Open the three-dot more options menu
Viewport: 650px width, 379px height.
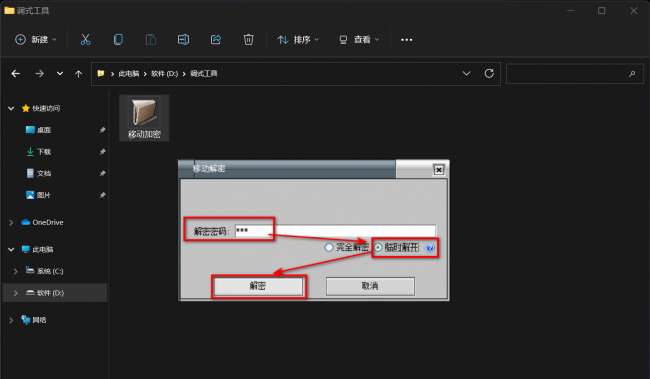pos(407,40)
